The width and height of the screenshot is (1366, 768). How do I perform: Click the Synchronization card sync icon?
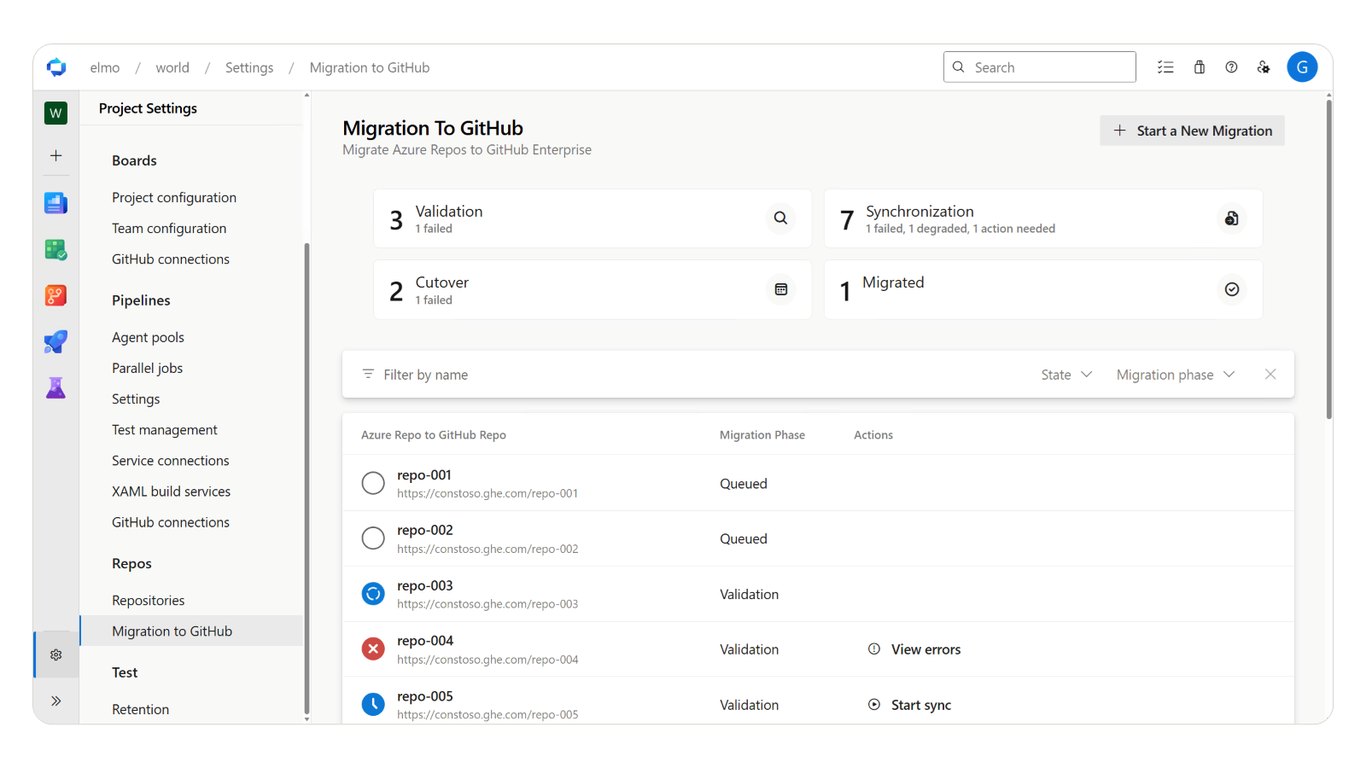(x=1232, y=218)
